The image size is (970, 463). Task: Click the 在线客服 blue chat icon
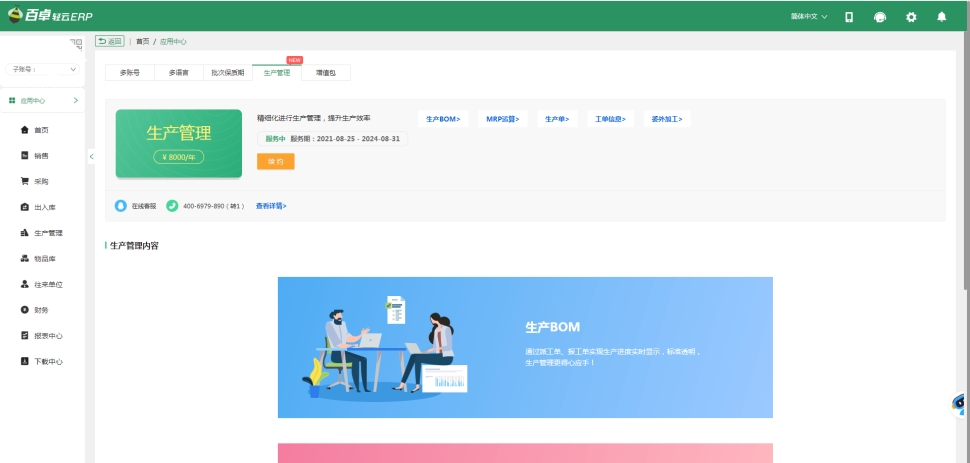point(121,206)
